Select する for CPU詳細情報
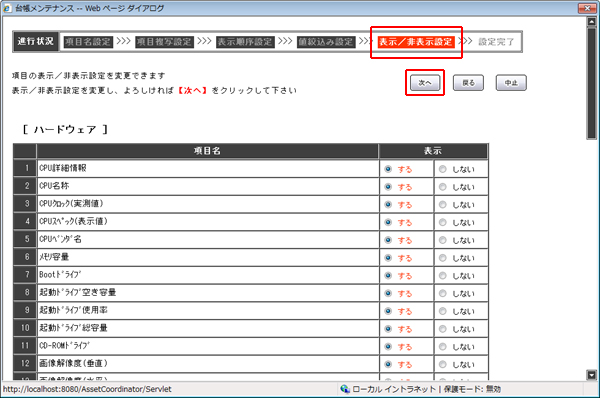Viewport: 600px width, 398px height. (388, 169)
